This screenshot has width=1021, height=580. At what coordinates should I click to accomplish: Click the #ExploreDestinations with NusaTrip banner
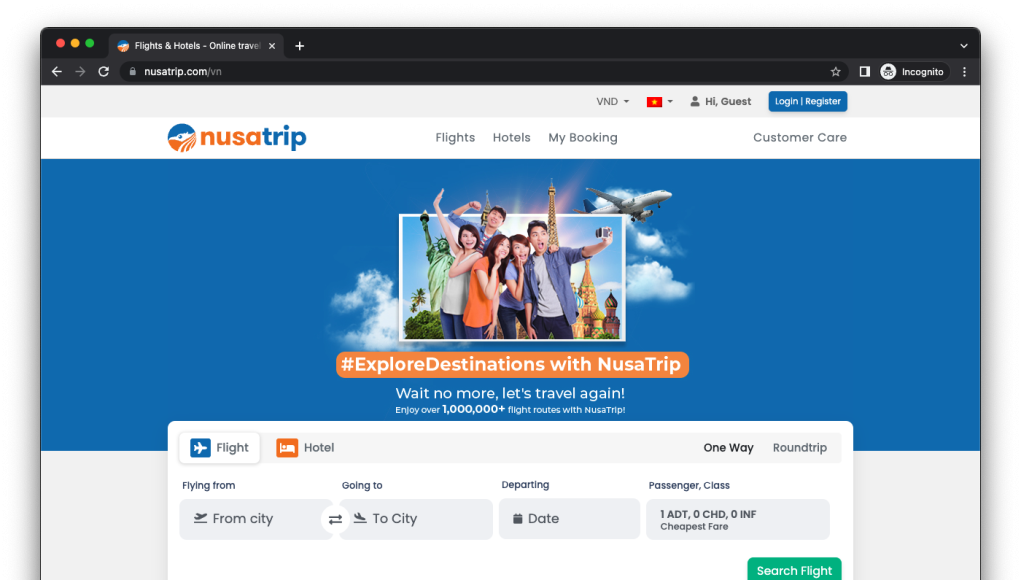(512, 365)
